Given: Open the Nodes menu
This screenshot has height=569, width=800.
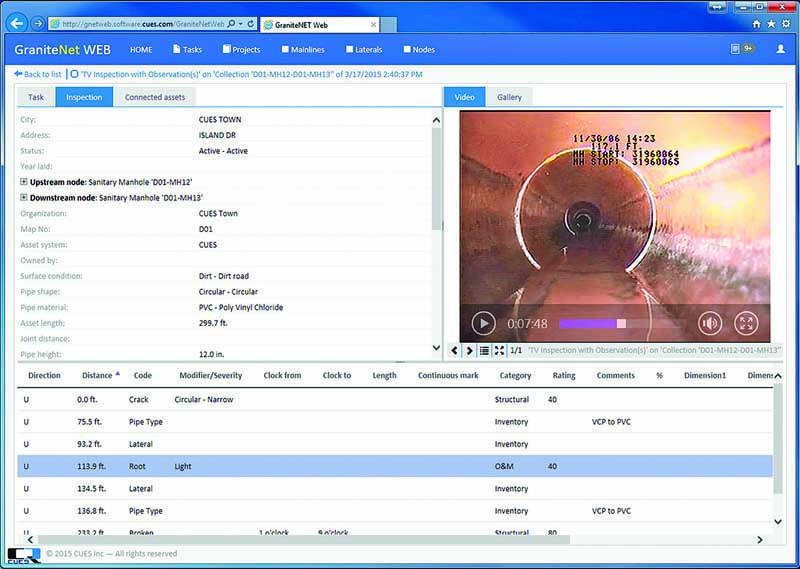Looking at the screenshot, I should tap(419, 50).
